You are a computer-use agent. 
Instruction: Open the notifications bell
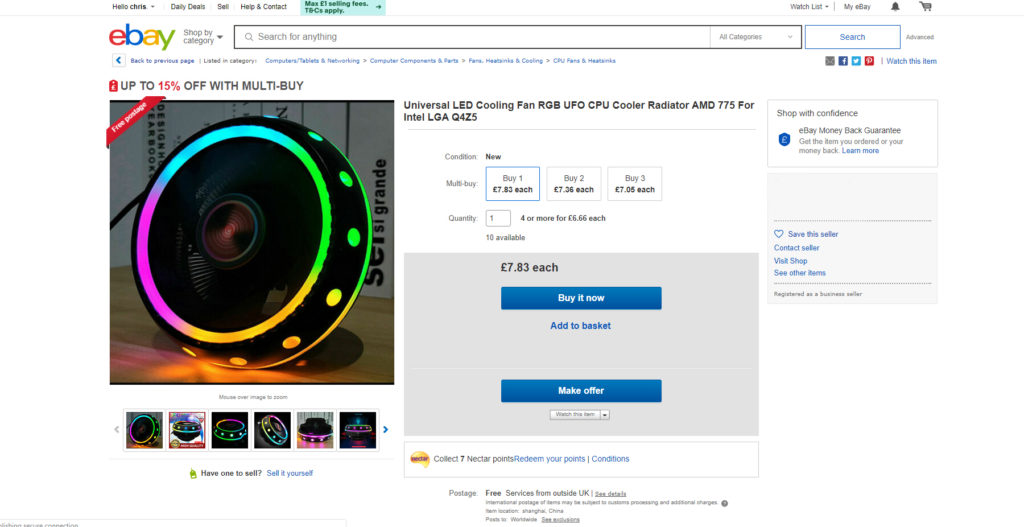click(895, 7)
